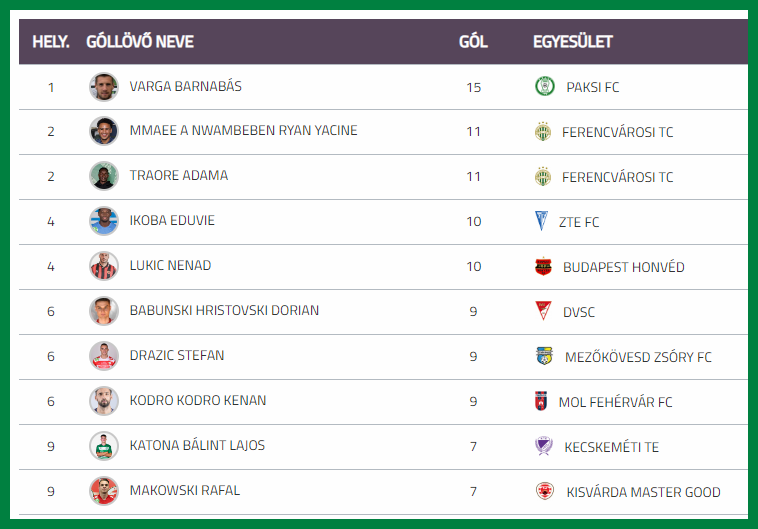This screenshot has height=529, width=758.
Task: Click the DVSC club logo
Action: (543, 311)
